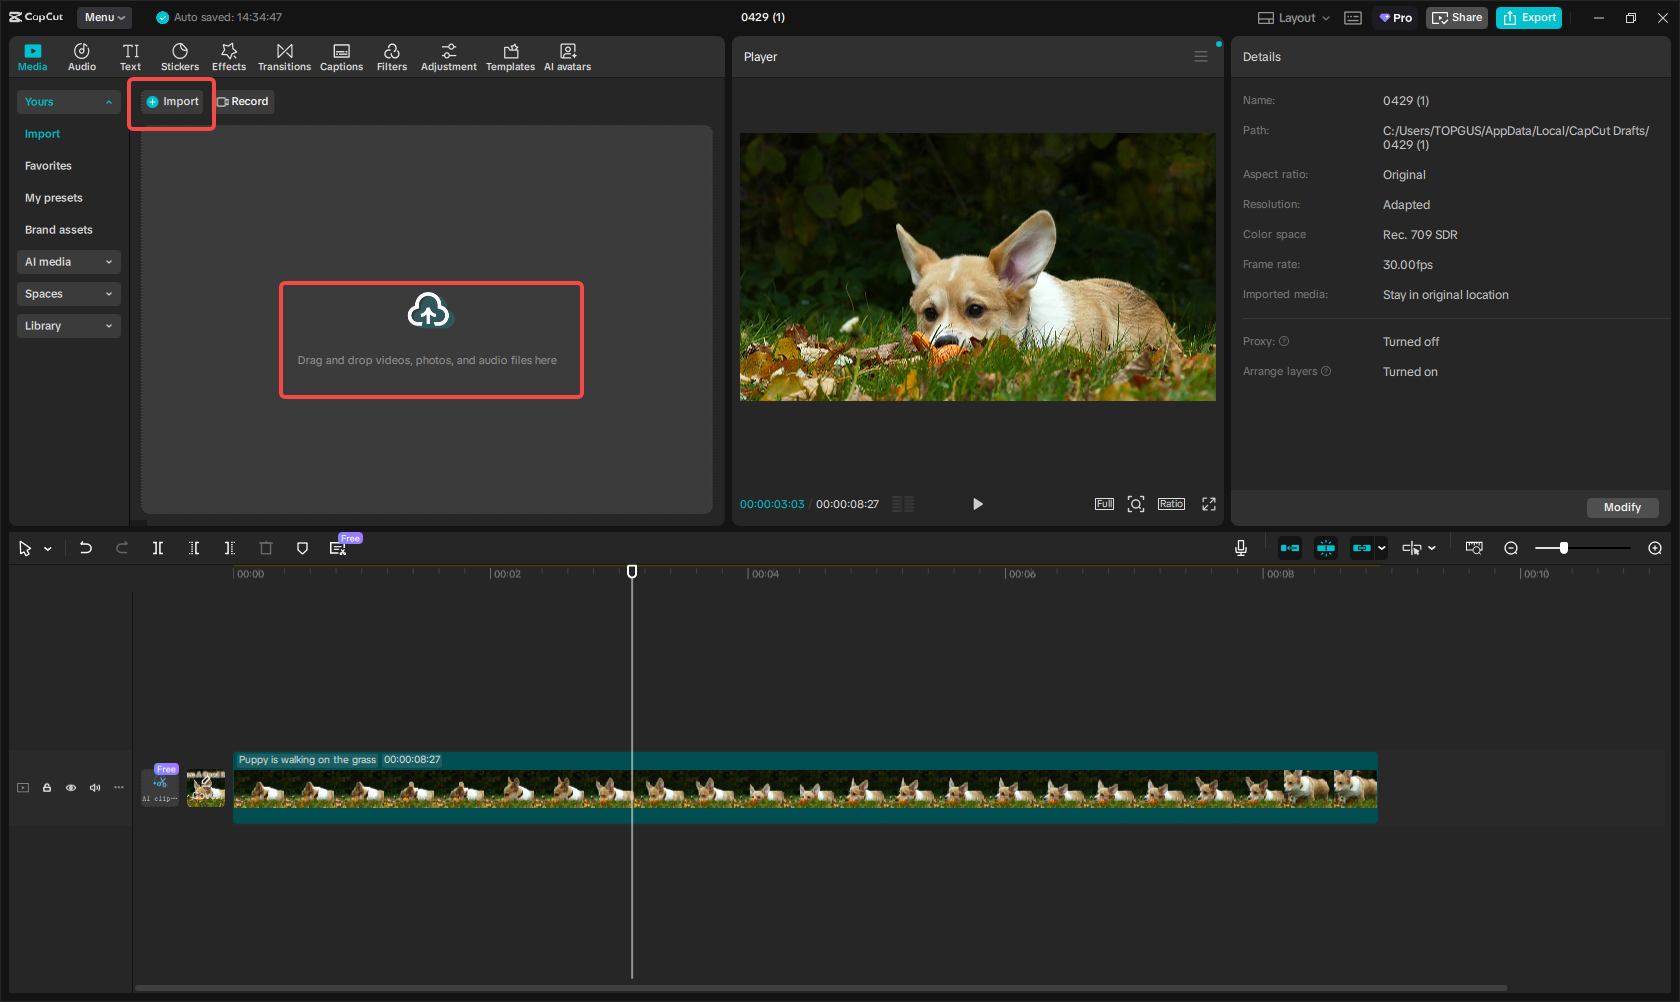Image resolution: width=1680 pixels, height=1002 pixels.
Task: Delete the selected clip
Action: click(x=265, y=548)
